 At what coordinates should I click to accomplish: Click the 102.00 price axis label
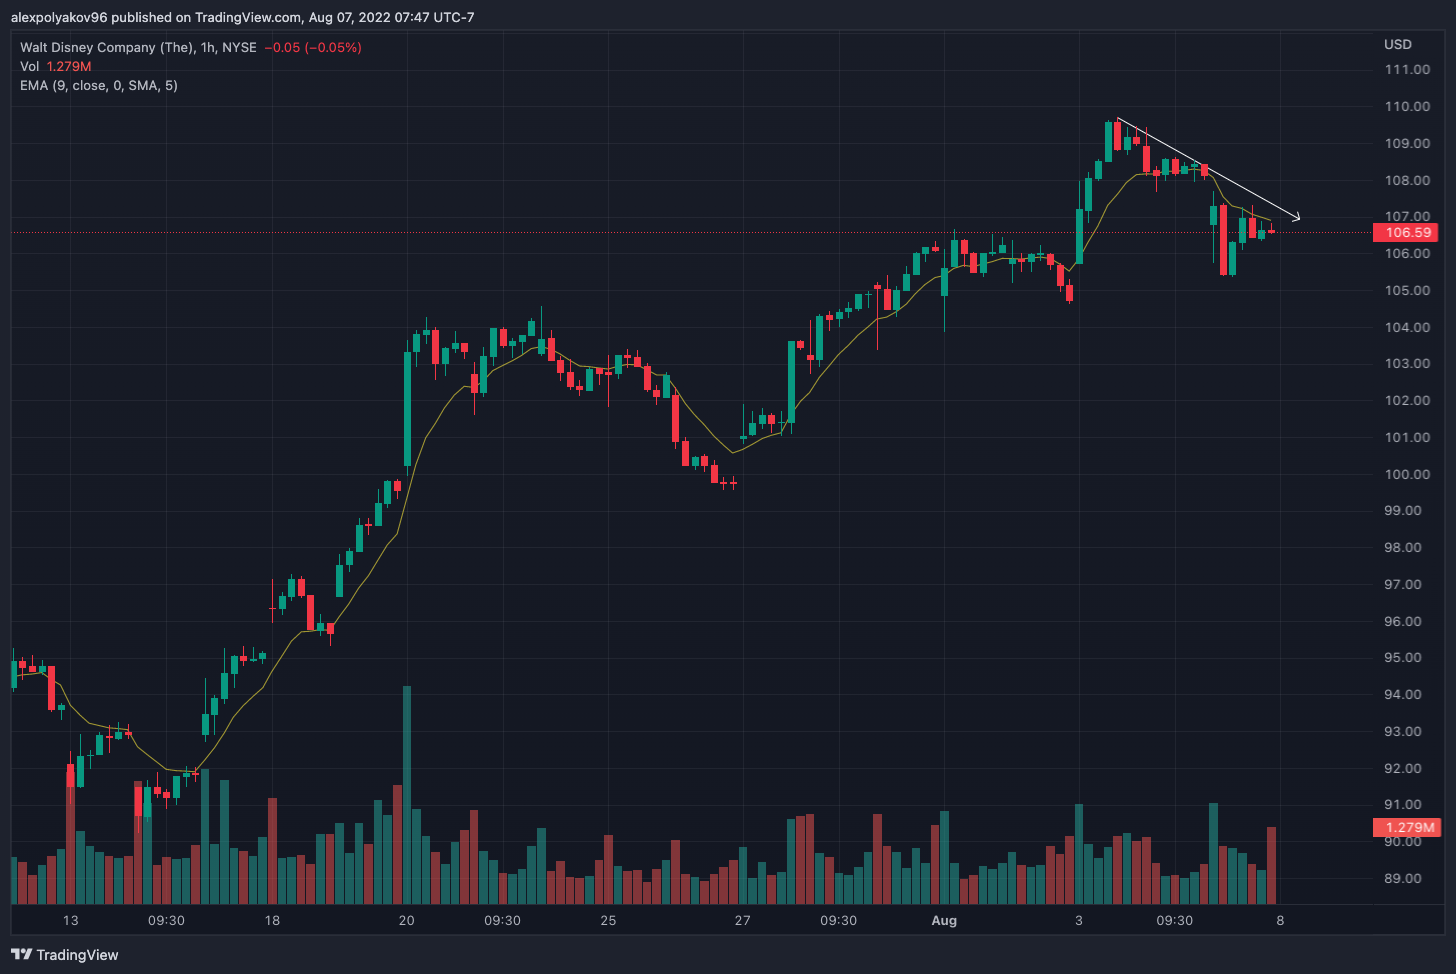click(x=1407, y=400)
